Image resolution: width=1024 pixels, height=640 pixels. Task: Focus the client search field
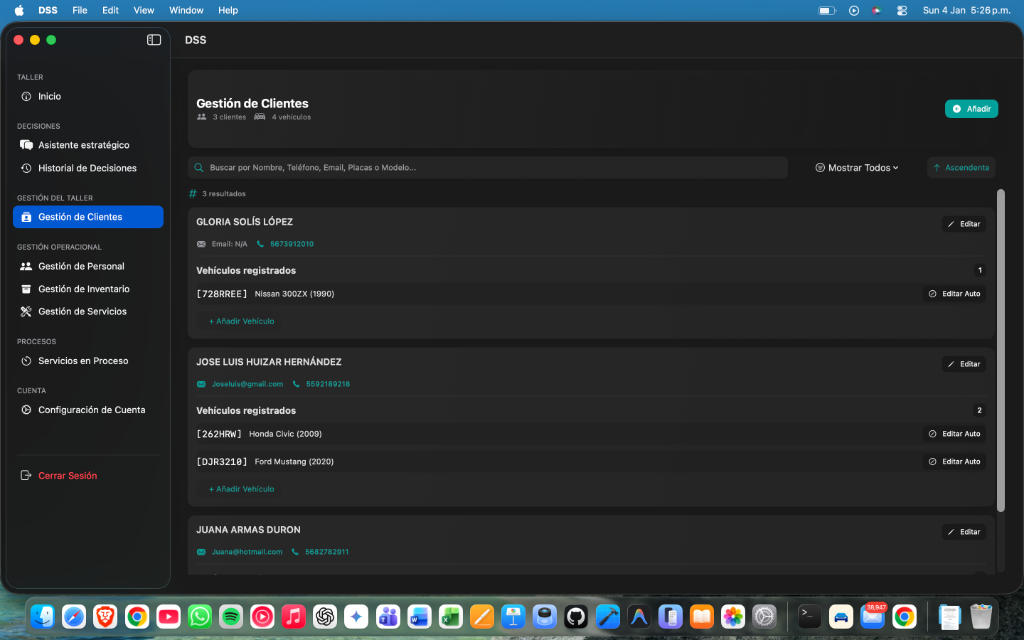490,168
